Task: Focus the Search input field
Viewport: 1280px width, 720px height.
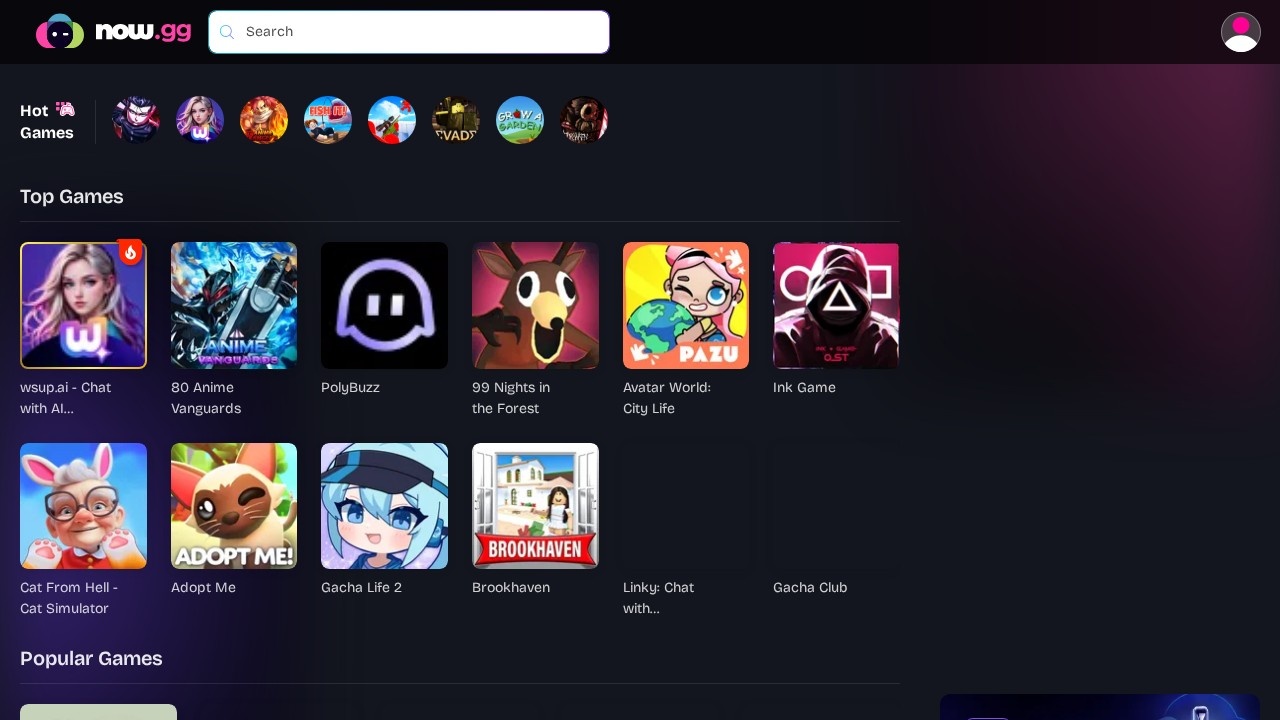Action: [x=409, y=32]
